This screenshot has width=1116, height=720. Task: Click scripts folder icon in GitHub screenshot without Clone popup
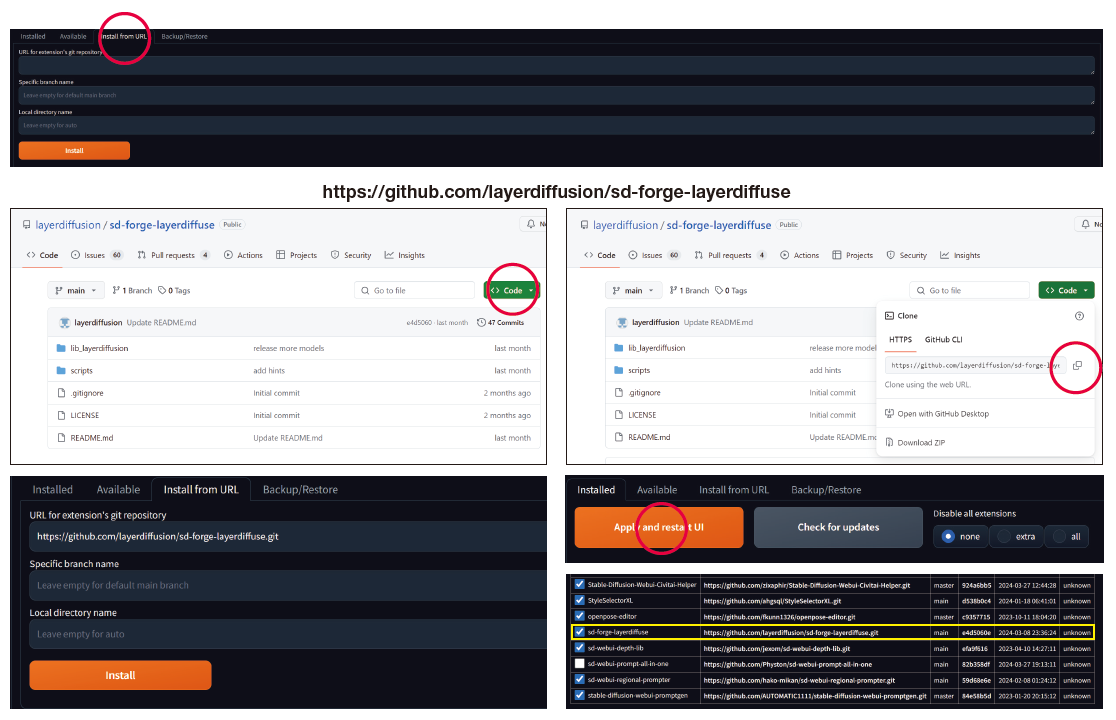coord(61,371)
